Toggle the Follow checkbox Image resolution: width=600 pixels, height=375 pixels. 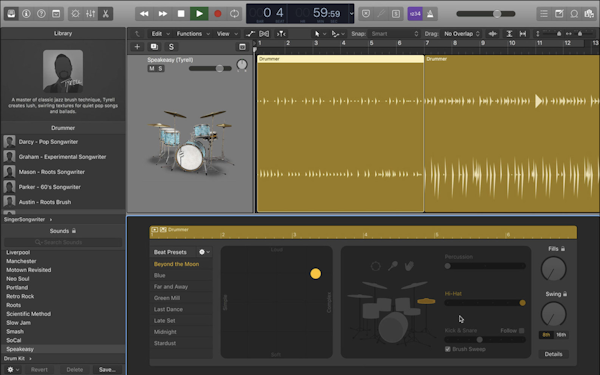click(x=522, y=331)
